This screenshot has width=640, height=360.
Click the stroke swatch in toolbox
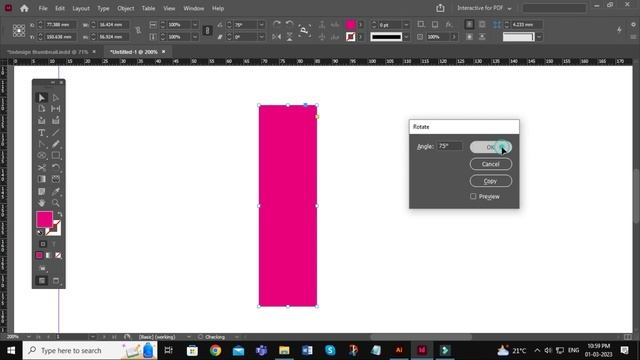pos(54,228)
